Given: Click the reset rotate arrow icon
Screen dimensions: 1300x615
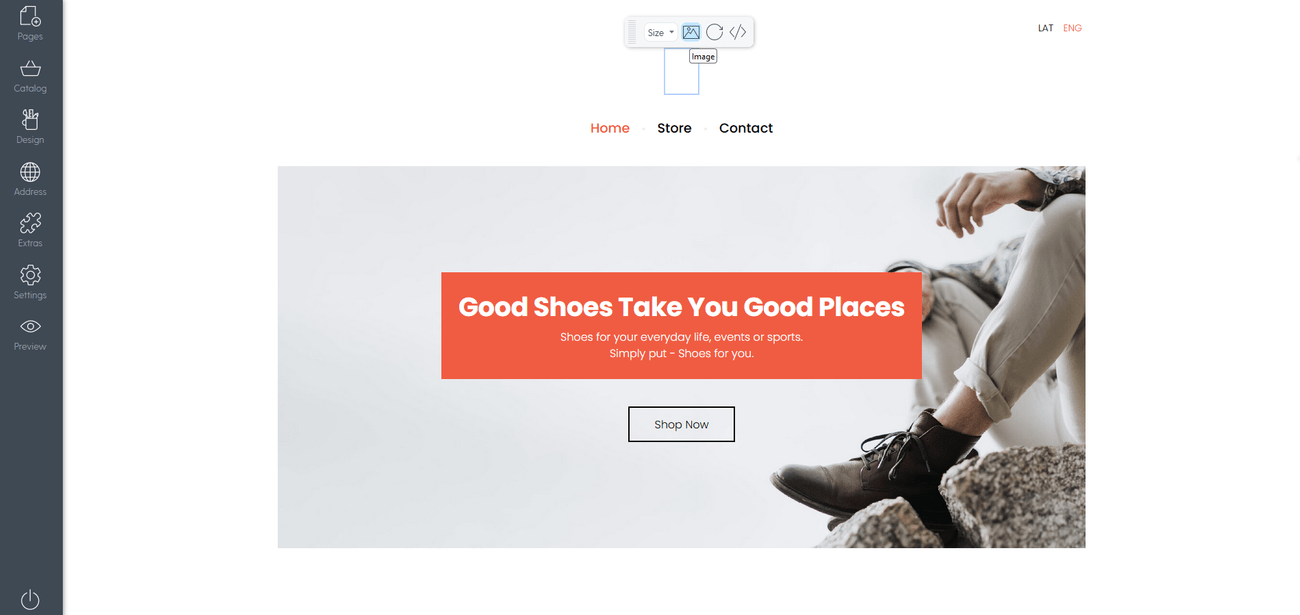Looking at the screenshot, I should tap(714, 32).
